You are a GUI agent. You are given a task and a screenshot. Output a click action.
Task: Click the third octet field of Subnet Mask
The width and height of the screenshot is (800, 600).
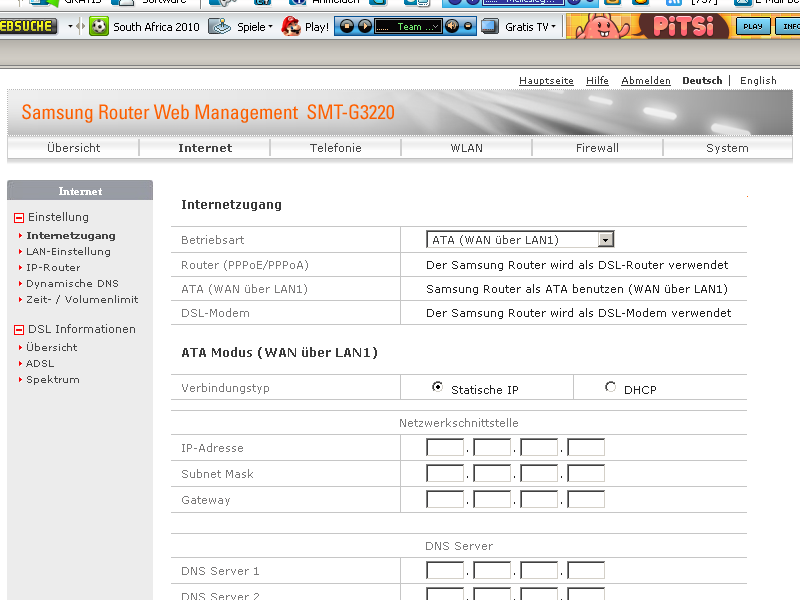(539, 473)
